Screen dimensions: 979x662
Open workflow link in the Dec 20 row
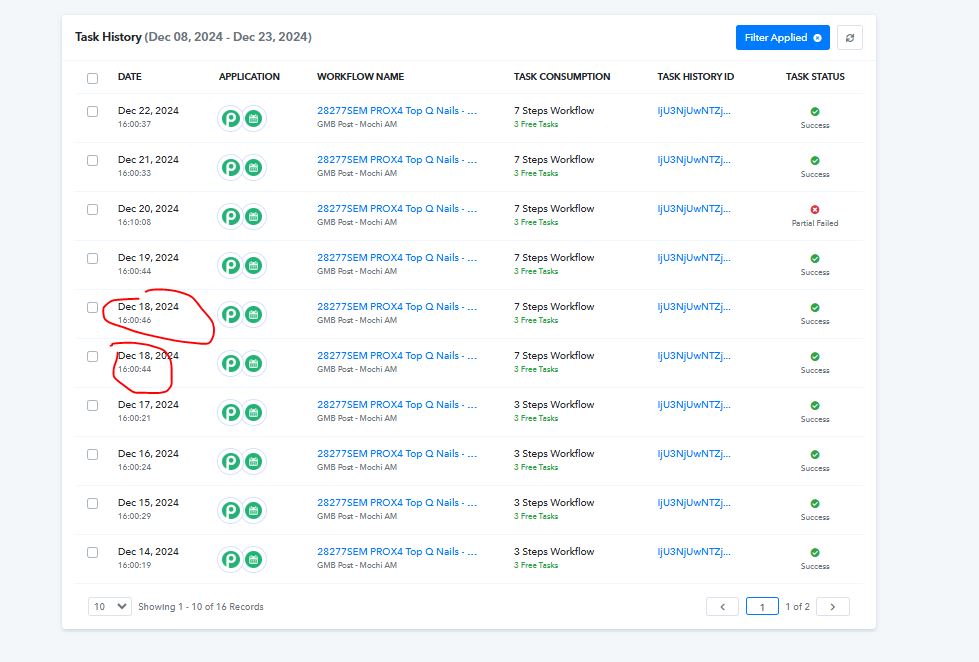point(397,209)
